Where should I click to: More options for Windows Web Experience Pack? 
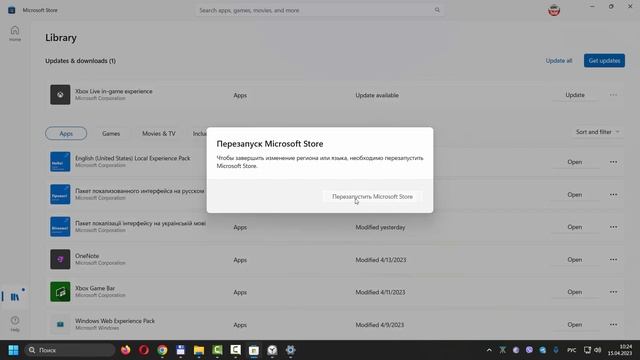(x=613, y=324)
